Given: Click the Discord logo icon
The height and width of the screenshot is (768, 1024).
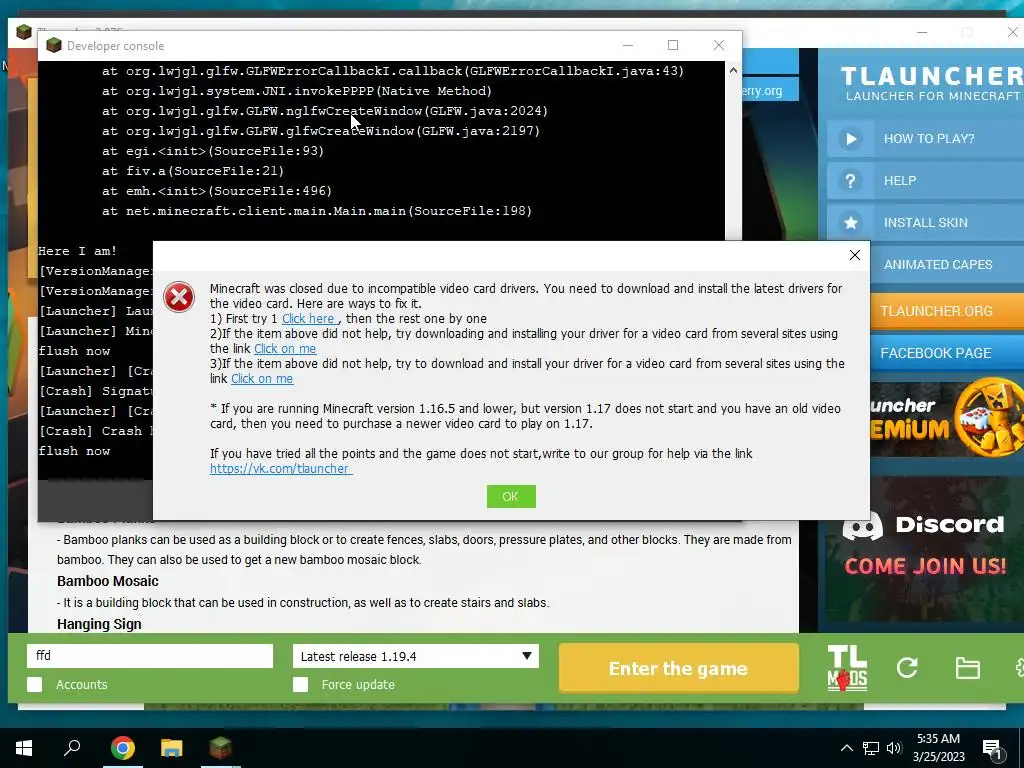Looking at the screenshot, I should coord(863,525).
